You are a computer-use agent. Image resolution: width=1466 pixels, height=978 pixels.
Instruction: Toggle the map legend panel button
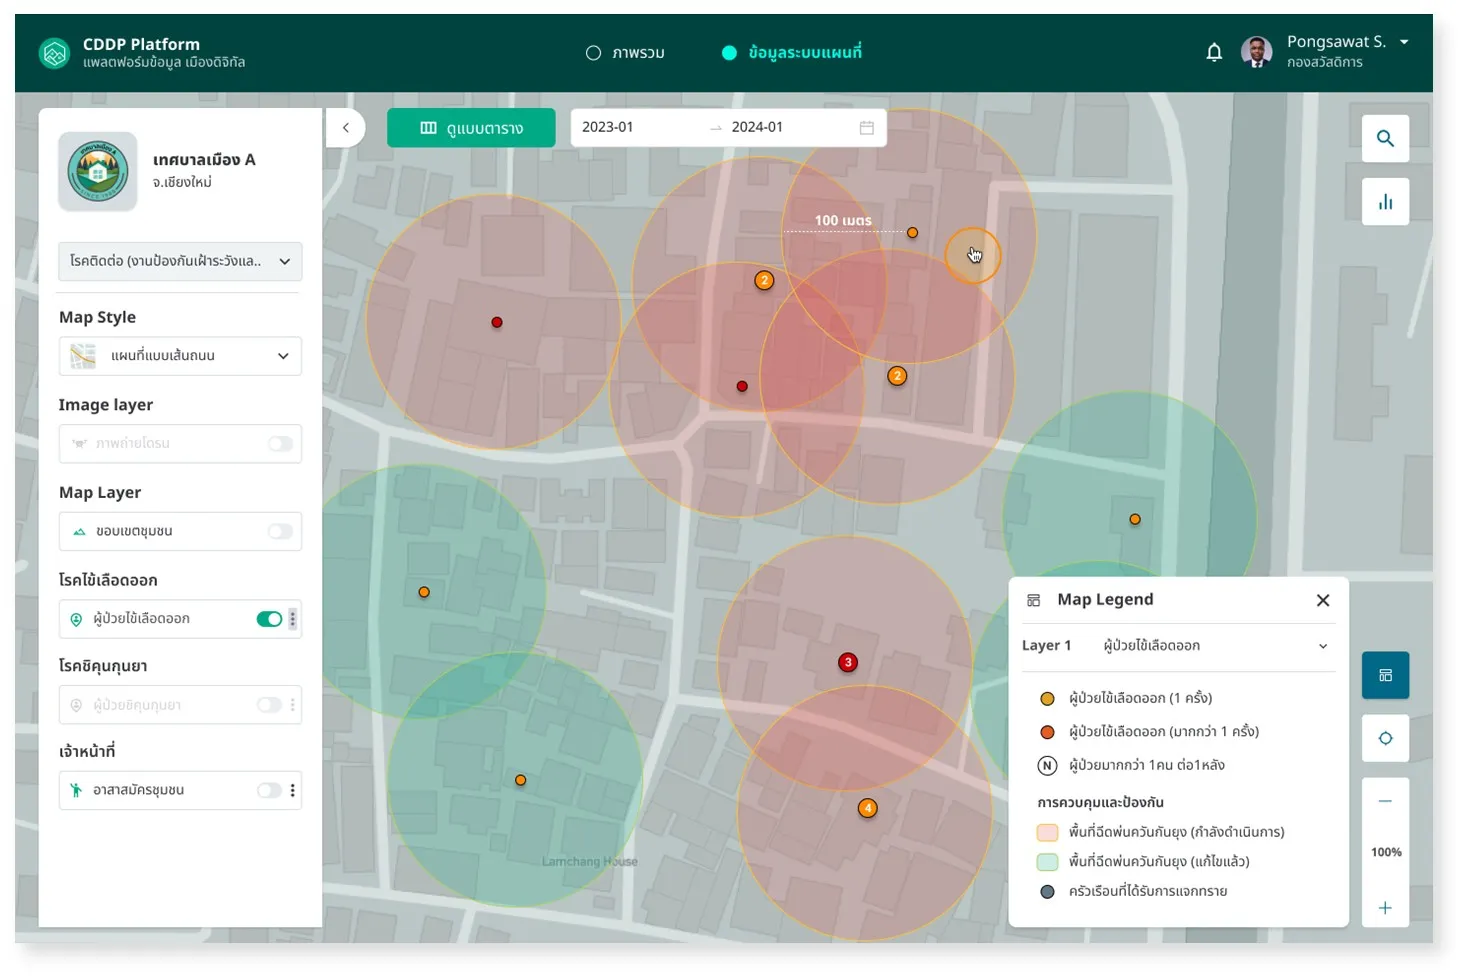pos(1385,675)
